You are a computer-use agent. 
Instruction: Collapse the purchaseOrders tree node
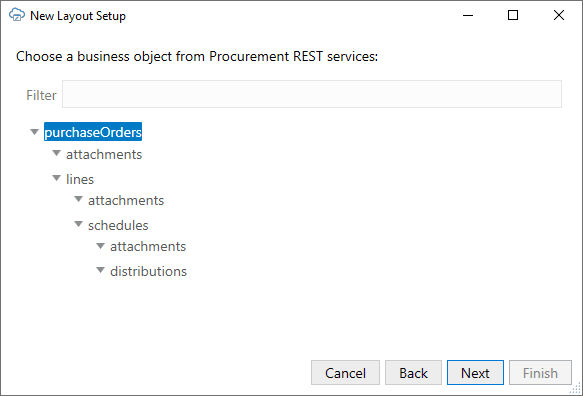click(x=34, y=132)
